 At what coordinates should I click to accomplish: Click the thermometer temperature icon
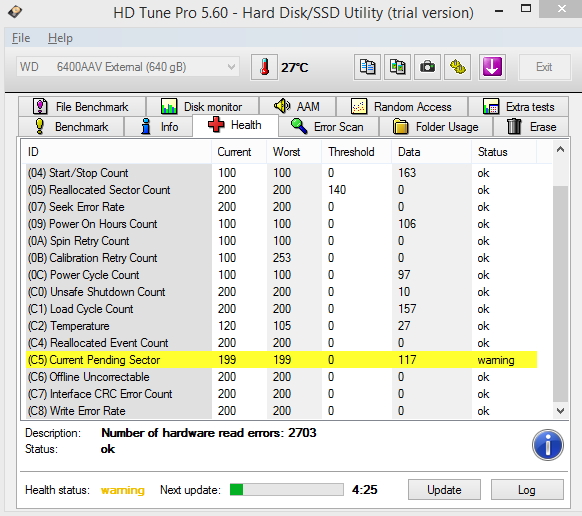pyautogui.click(x=264, y=67)
